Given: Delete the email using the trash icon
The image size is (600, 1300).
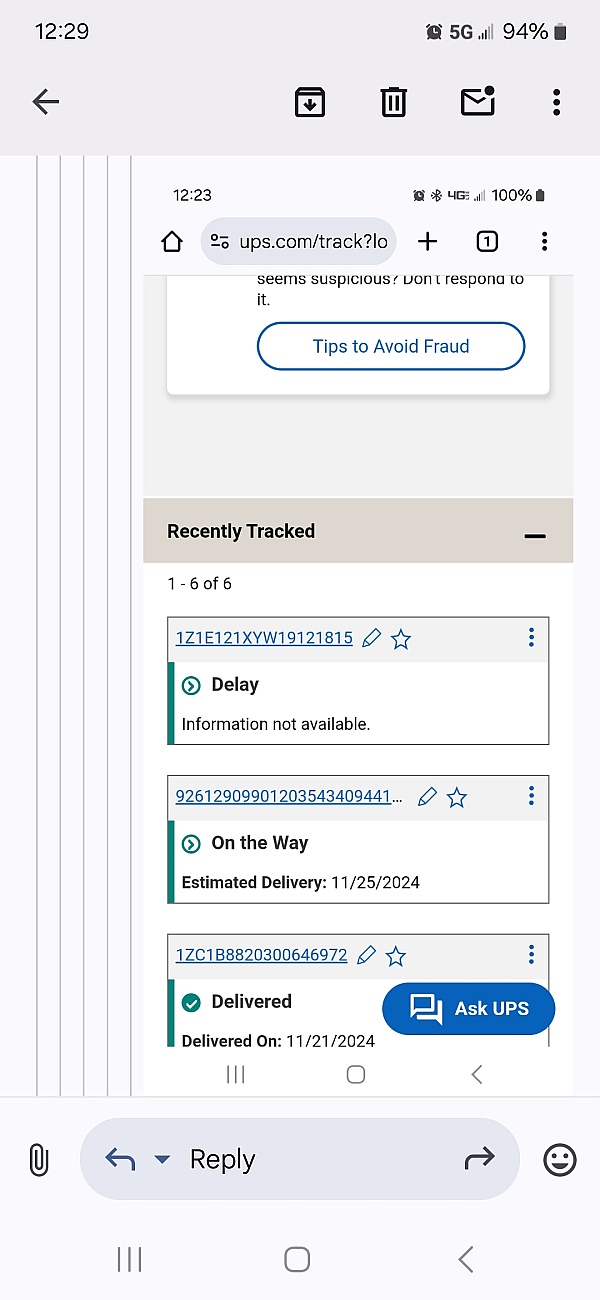Looking at the screenshot, I should coord(394,101).
